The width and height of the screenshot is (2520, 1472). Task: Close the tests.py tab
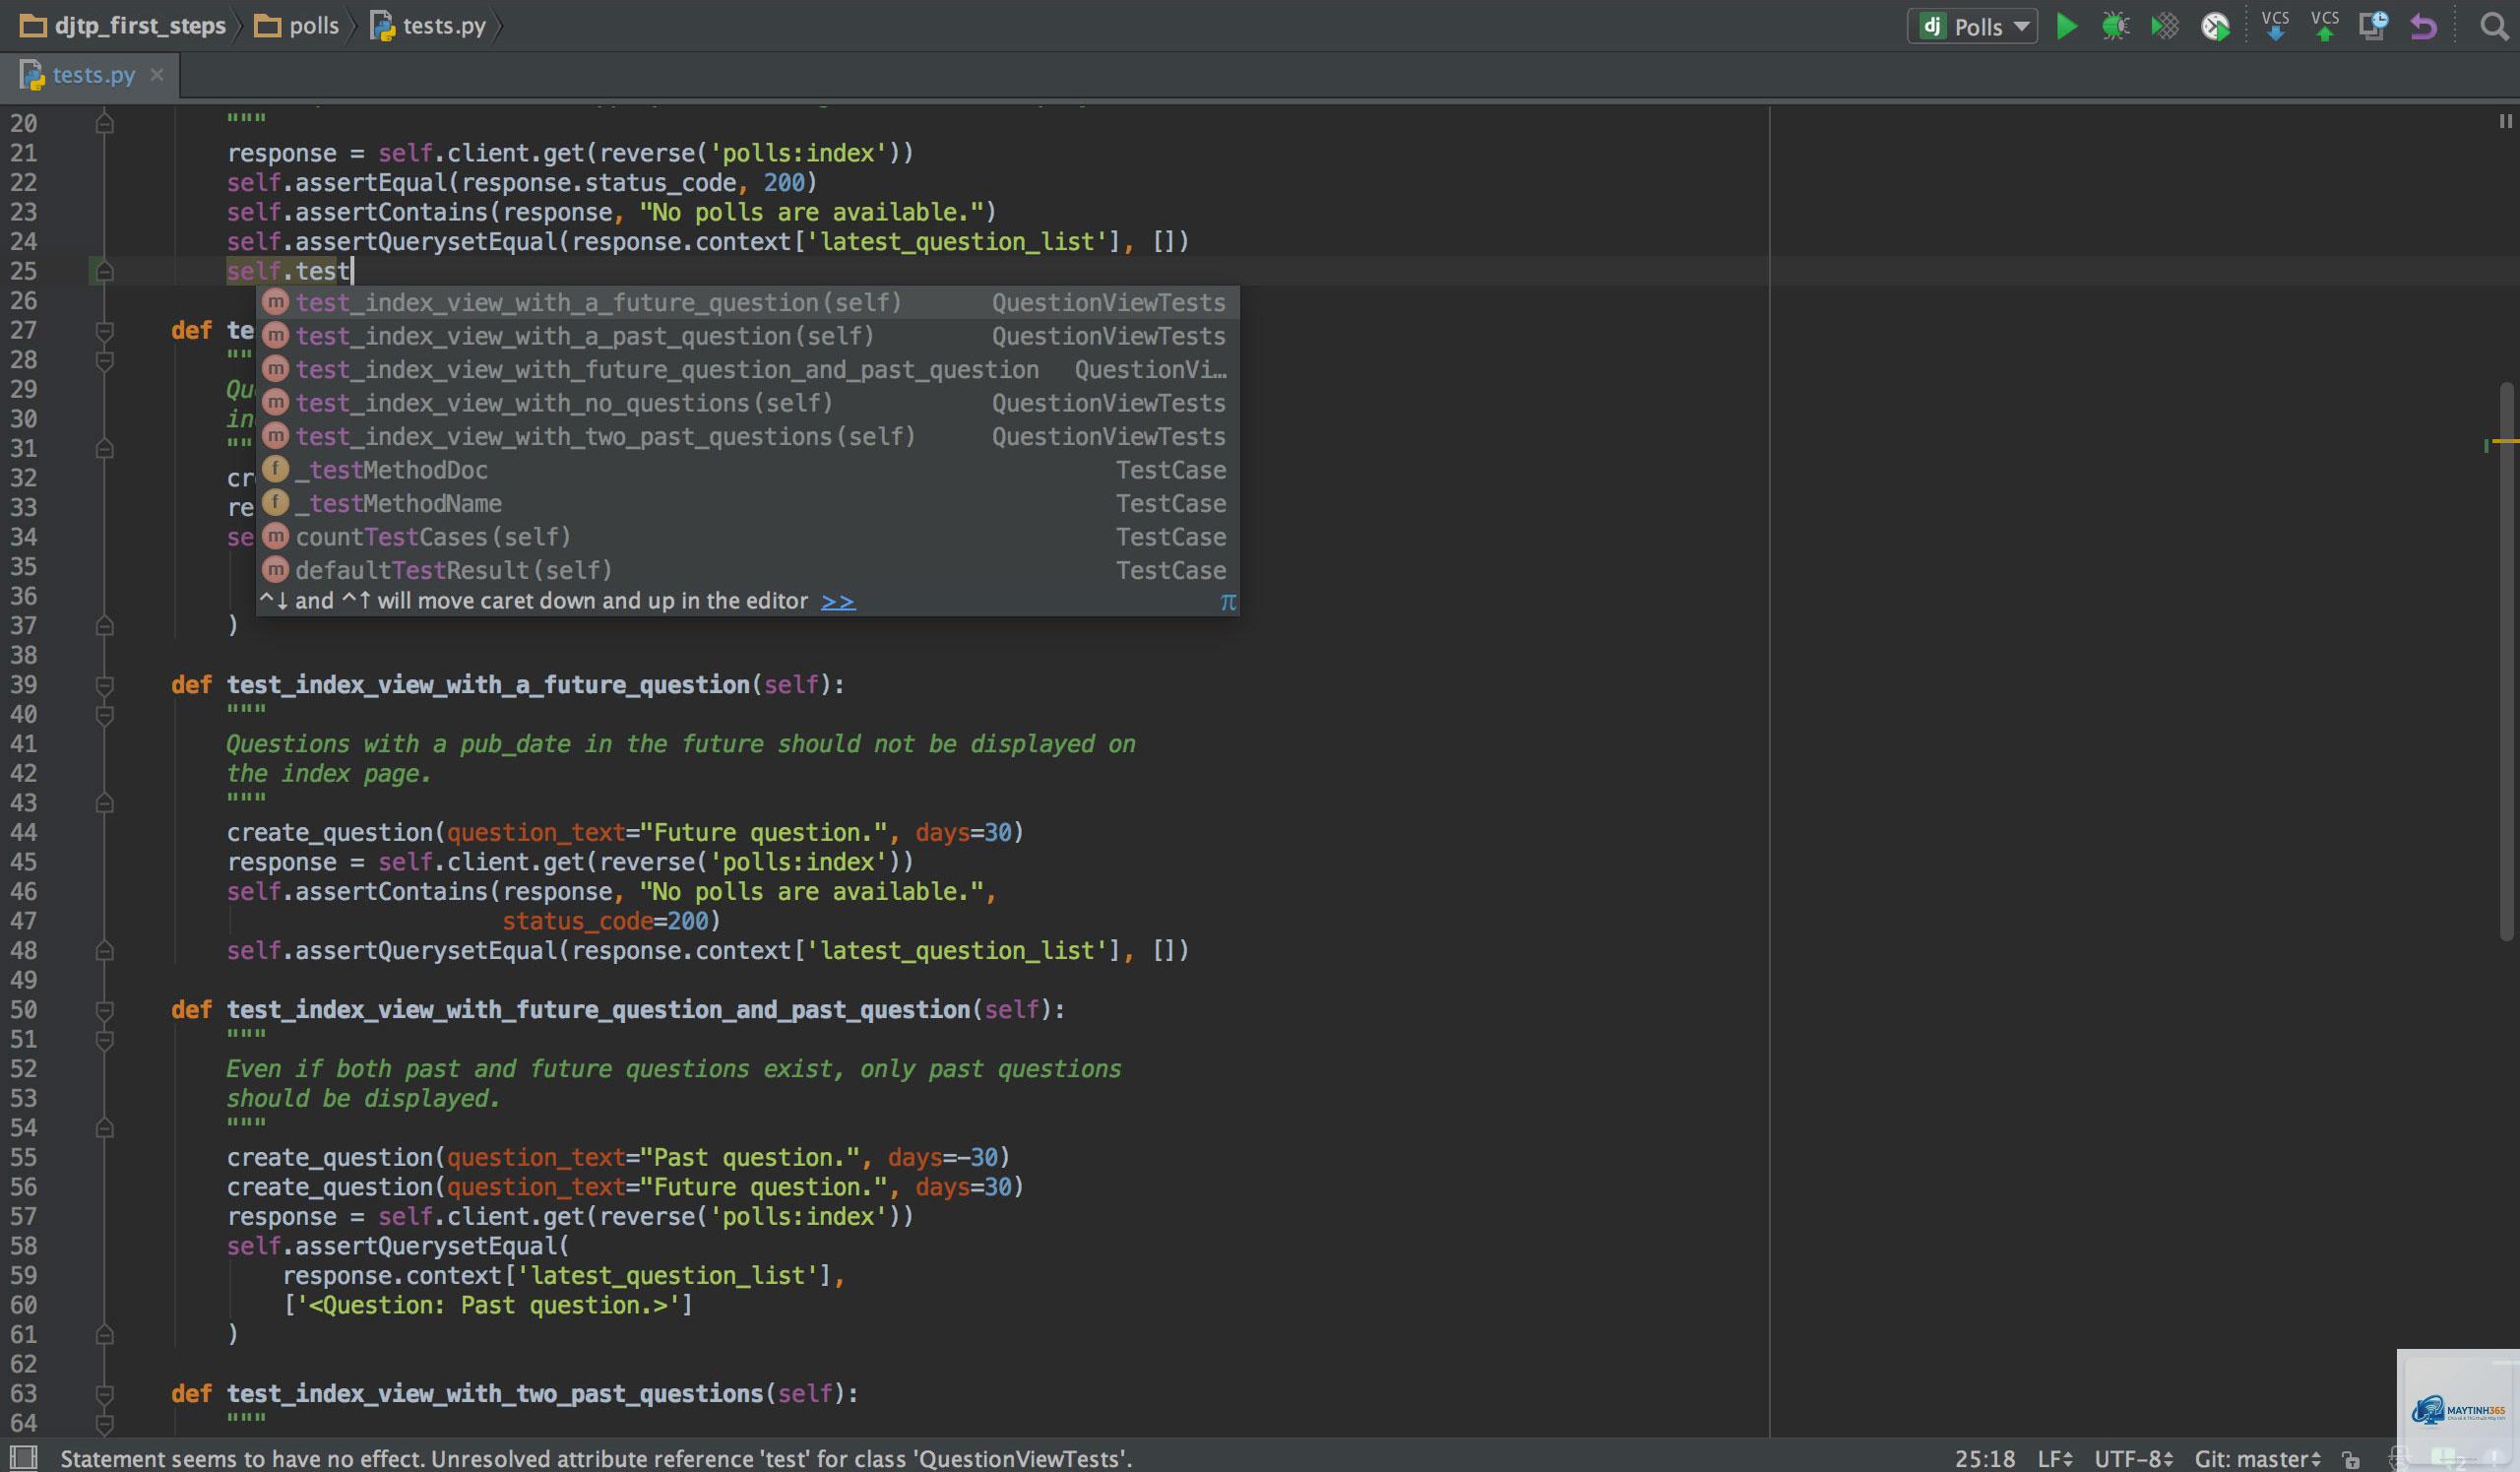pos(156,75)
